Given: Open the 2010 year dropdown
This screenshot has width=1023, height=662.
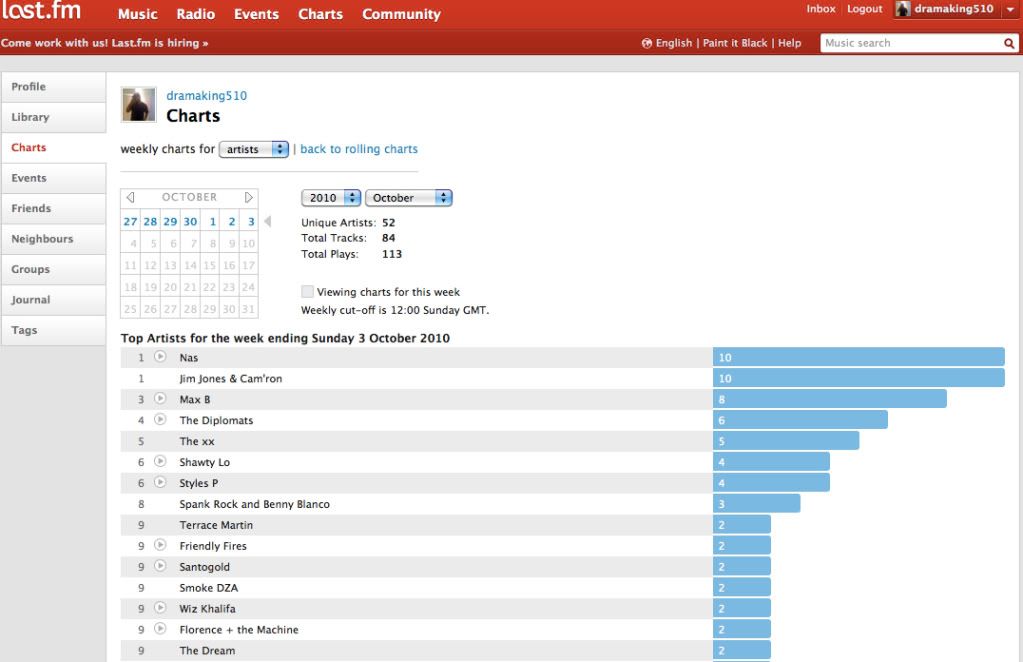Looking at the screenshot, I should pyautogui.click(x=331, y=198).
